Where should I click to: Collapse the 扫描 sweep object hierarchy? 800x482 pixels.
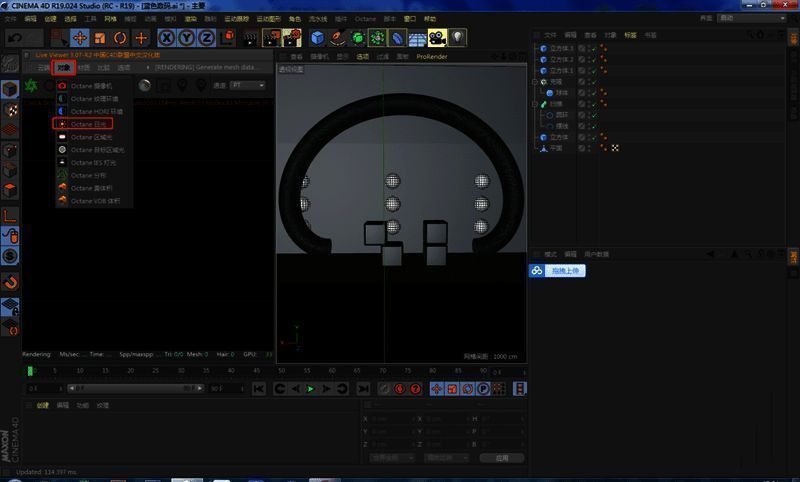pyautogui.click(x=536, y=103)
